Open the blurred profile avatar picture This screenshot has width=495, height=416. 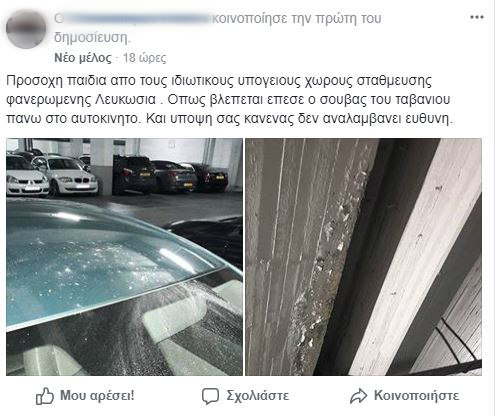click(26, 29)
